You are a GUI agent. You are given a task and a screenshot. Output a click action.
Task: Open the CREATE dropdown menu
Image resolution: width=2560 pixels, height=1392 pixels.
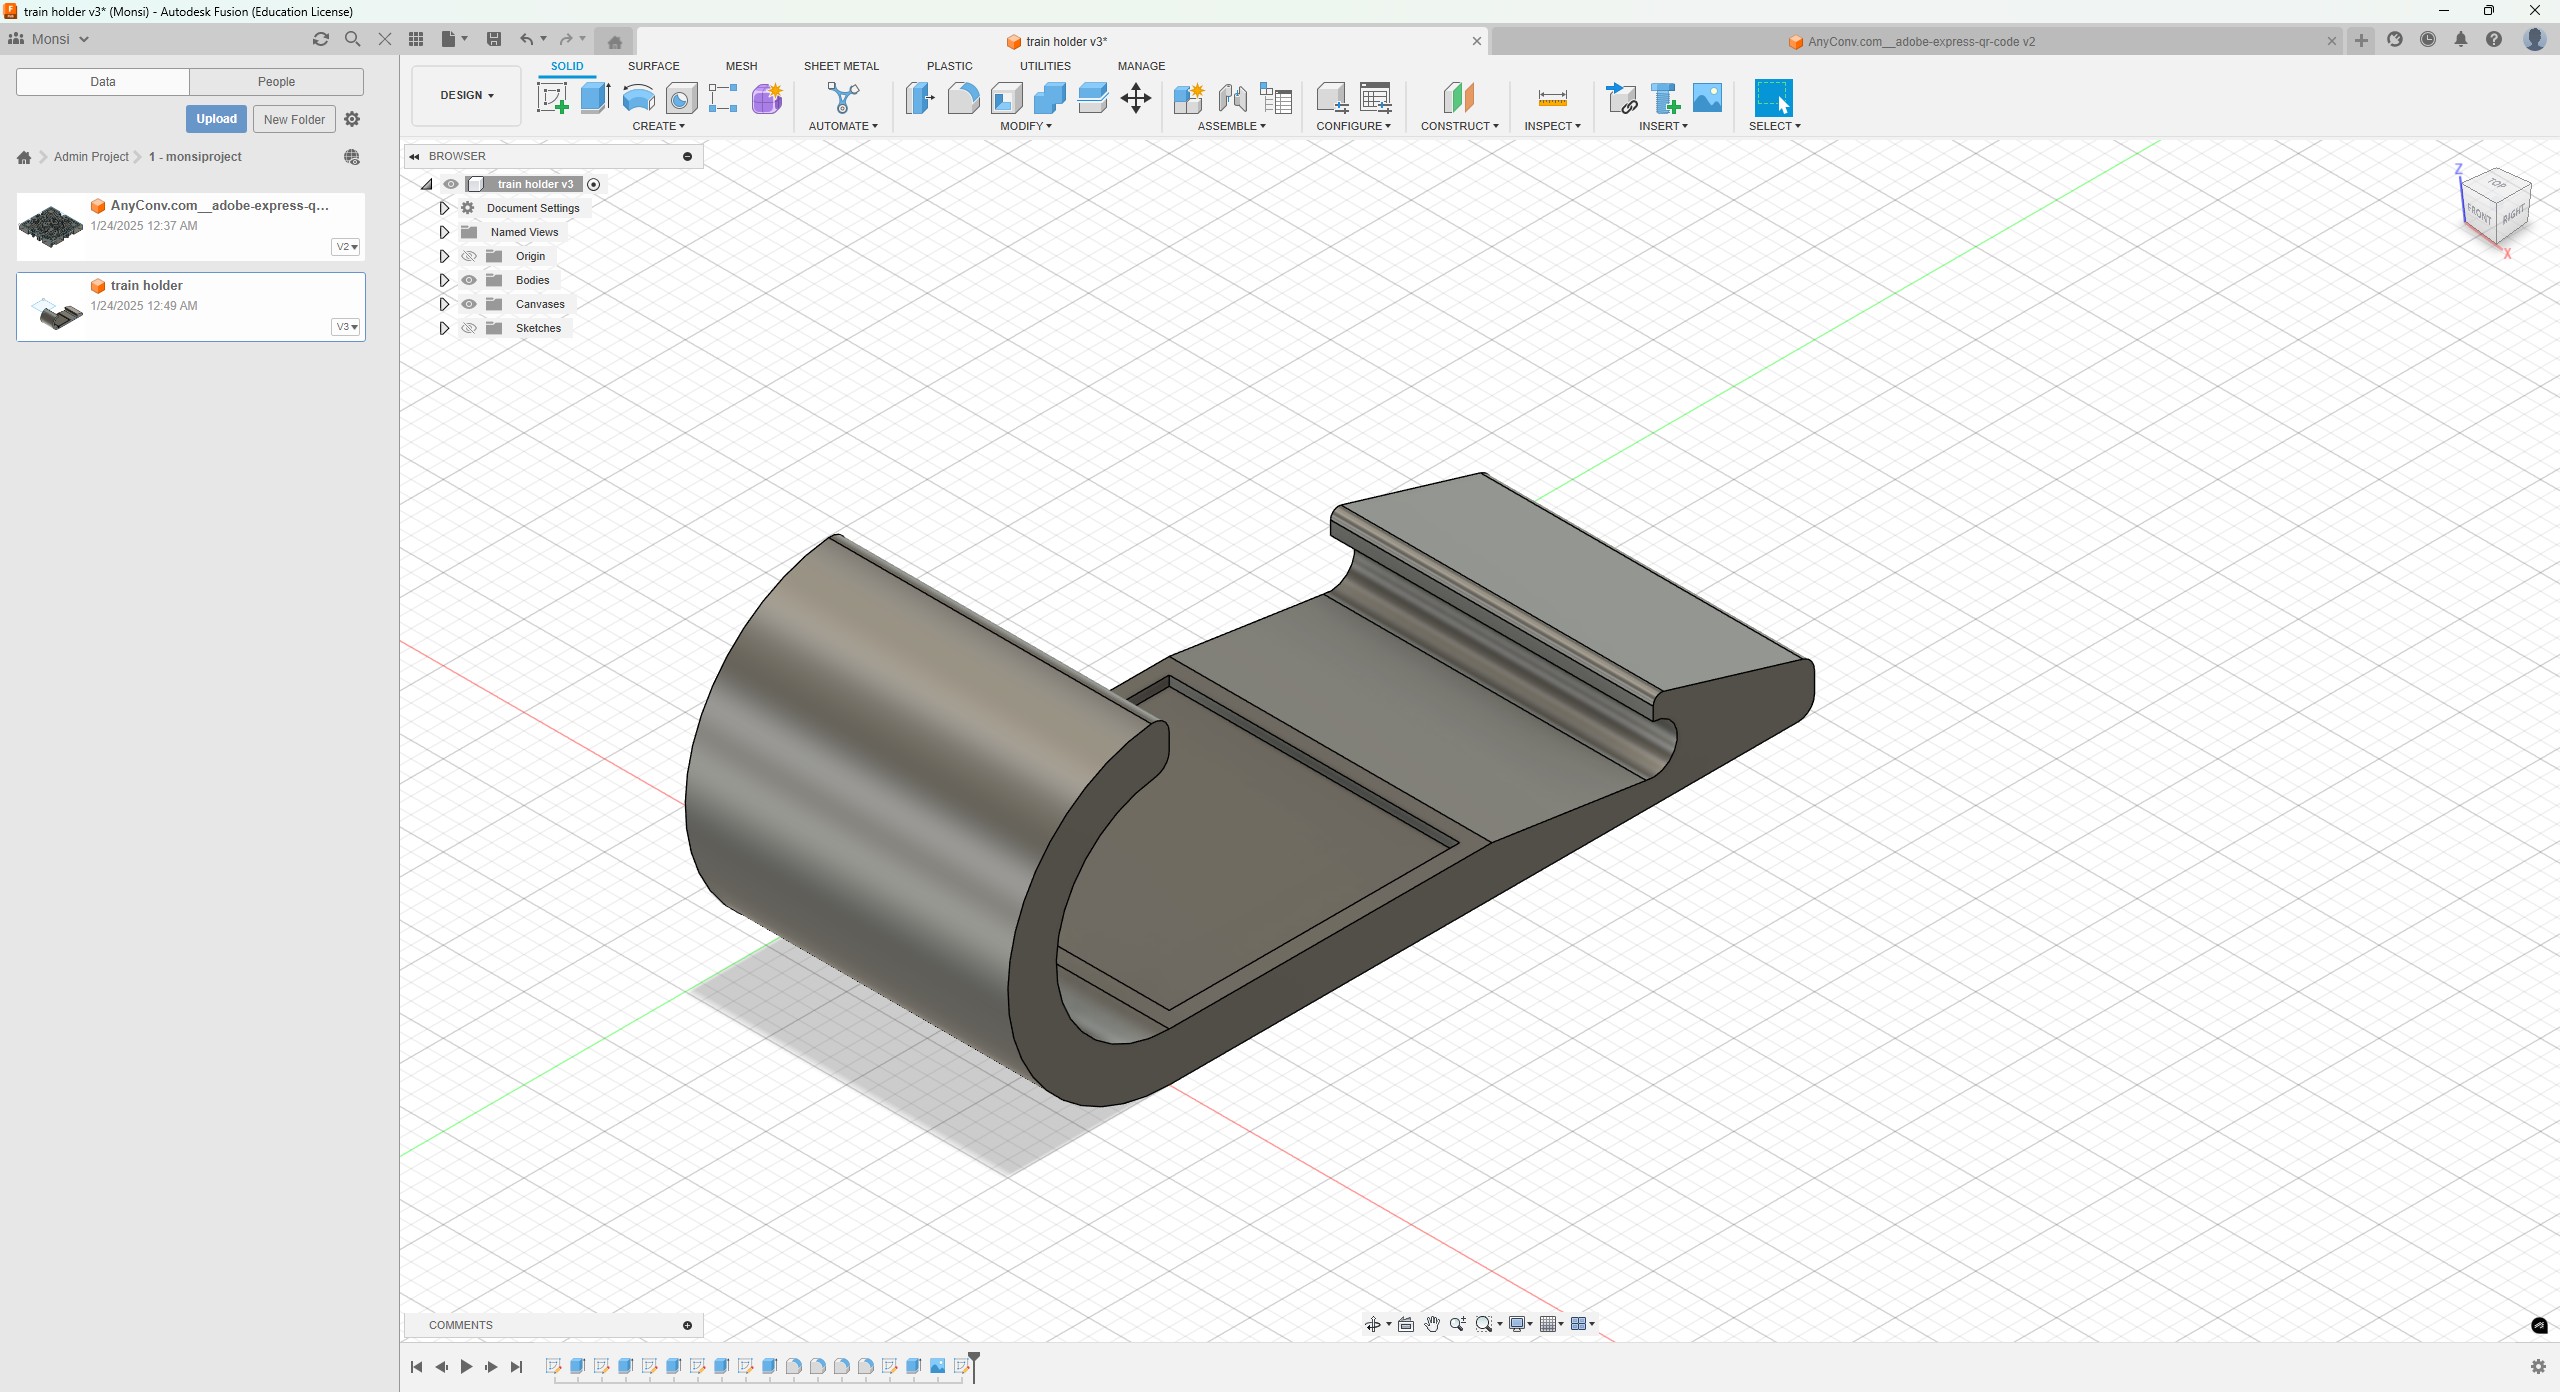[x=658, y=126]
